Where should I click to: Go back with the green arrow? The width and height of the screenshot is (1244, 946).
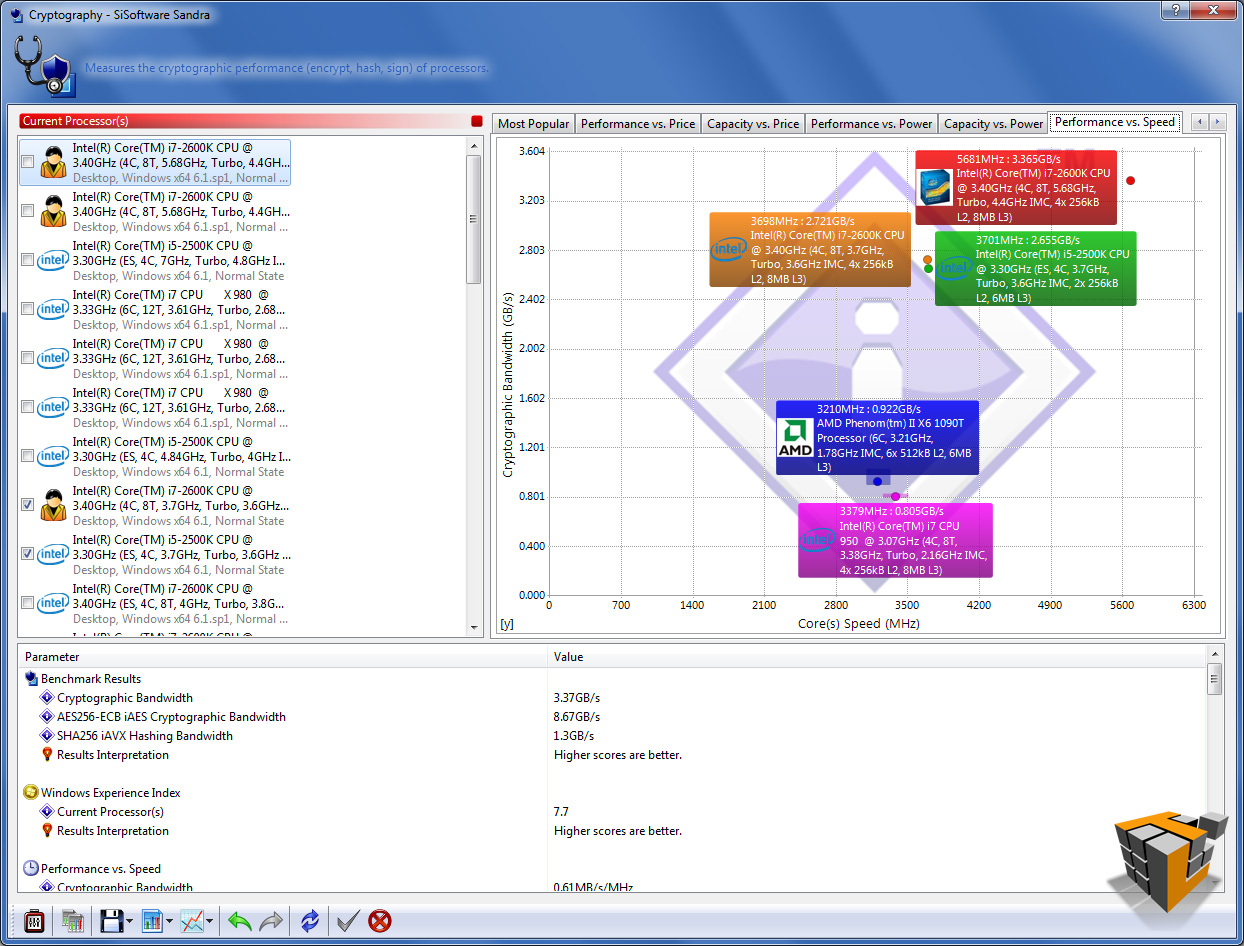coord(239,920)
